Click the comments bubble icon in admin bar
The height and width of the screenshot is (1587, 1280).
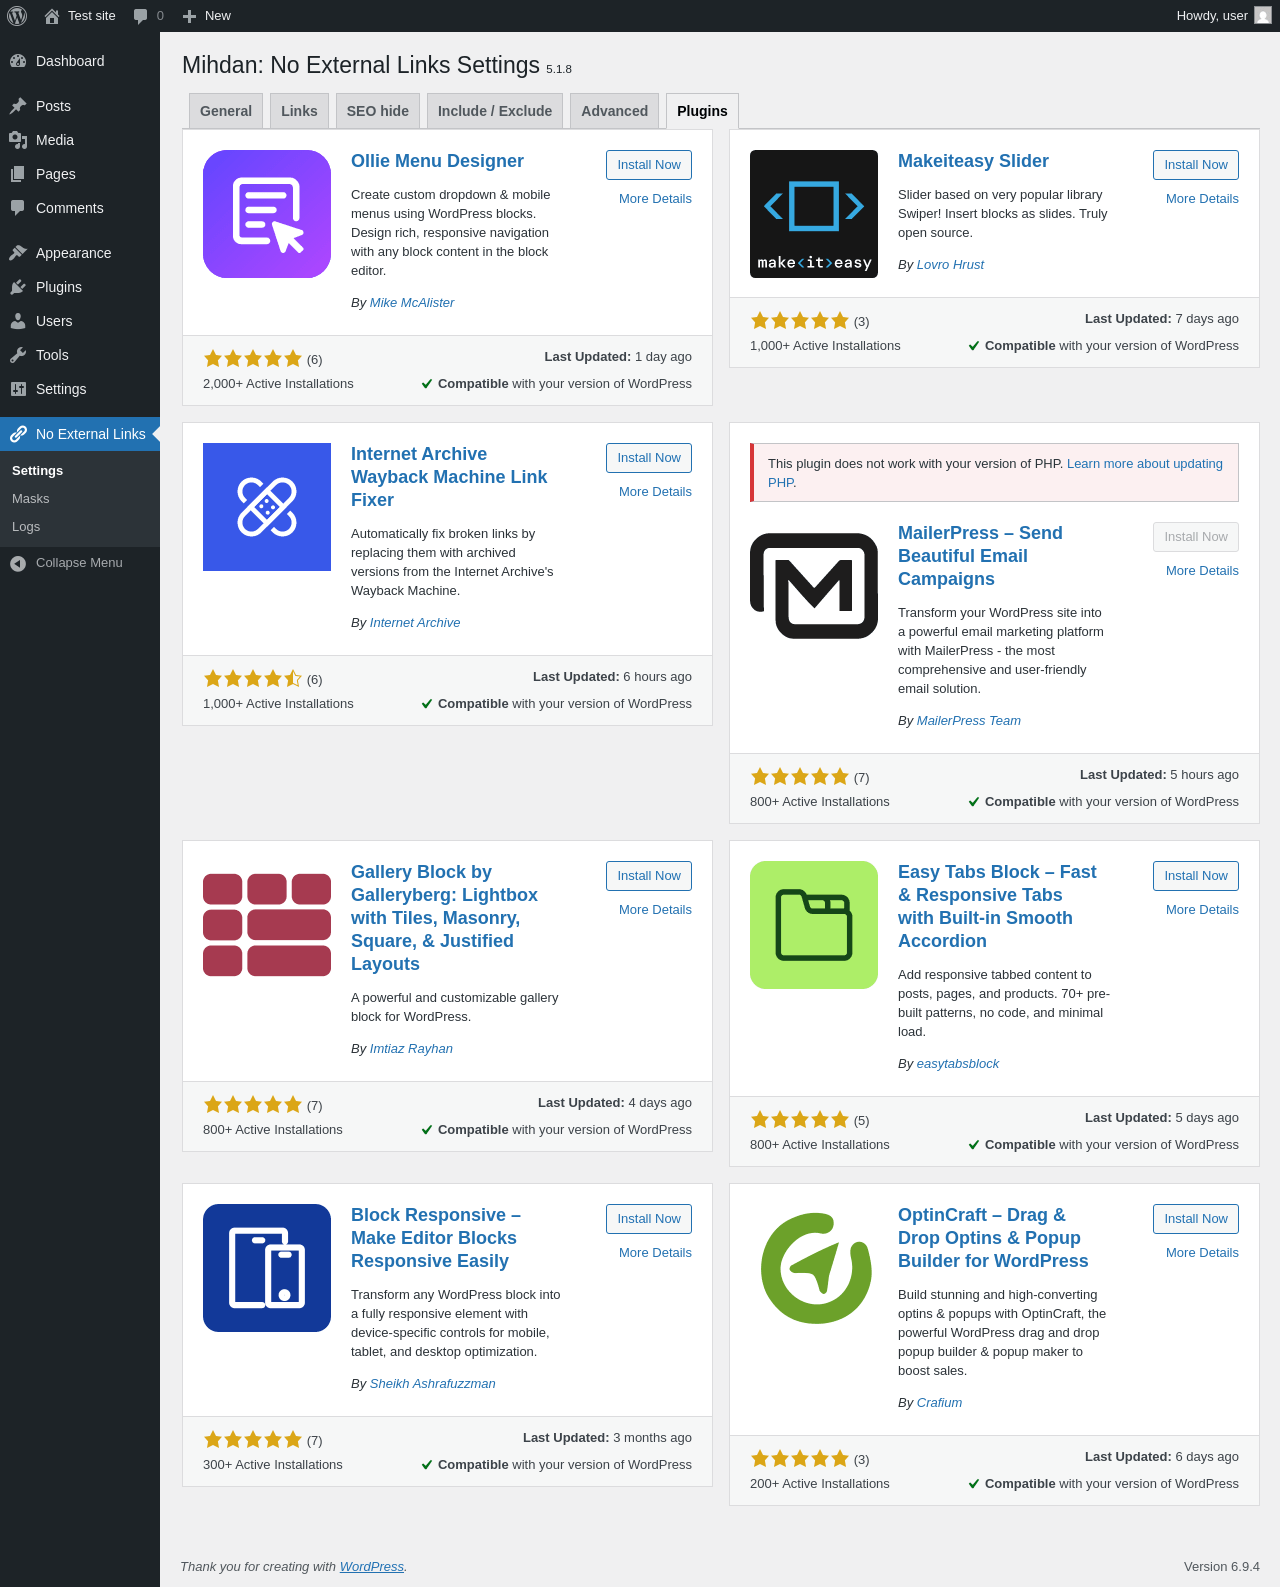141,16
